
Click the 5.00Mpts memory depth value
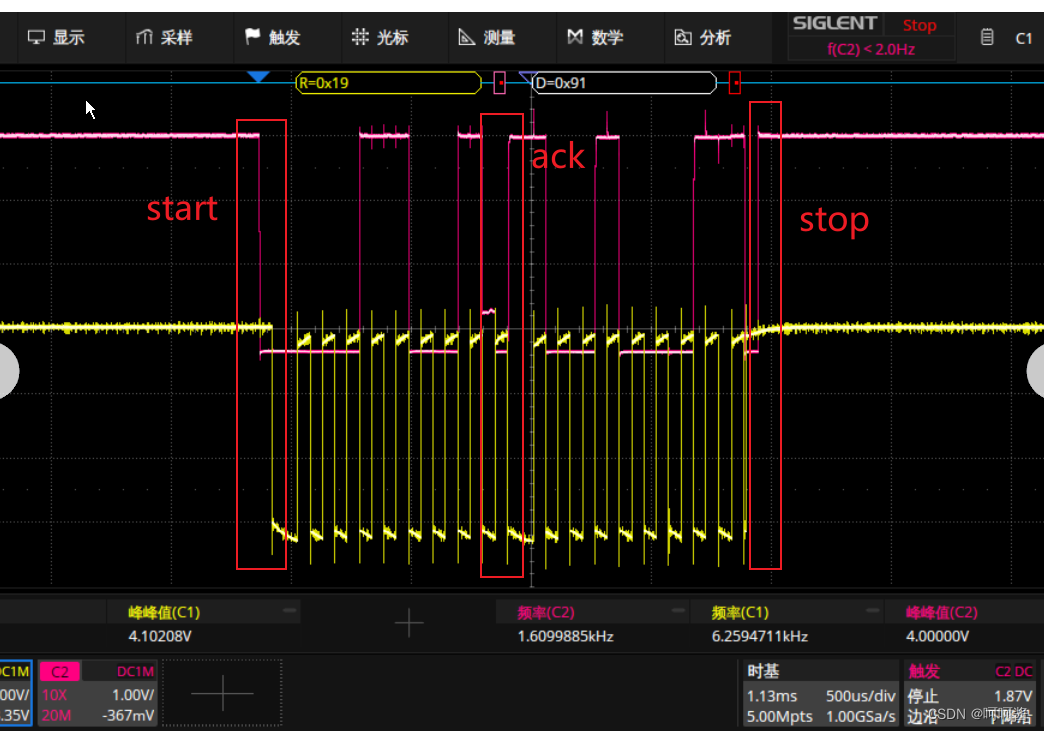pos(779,716)
